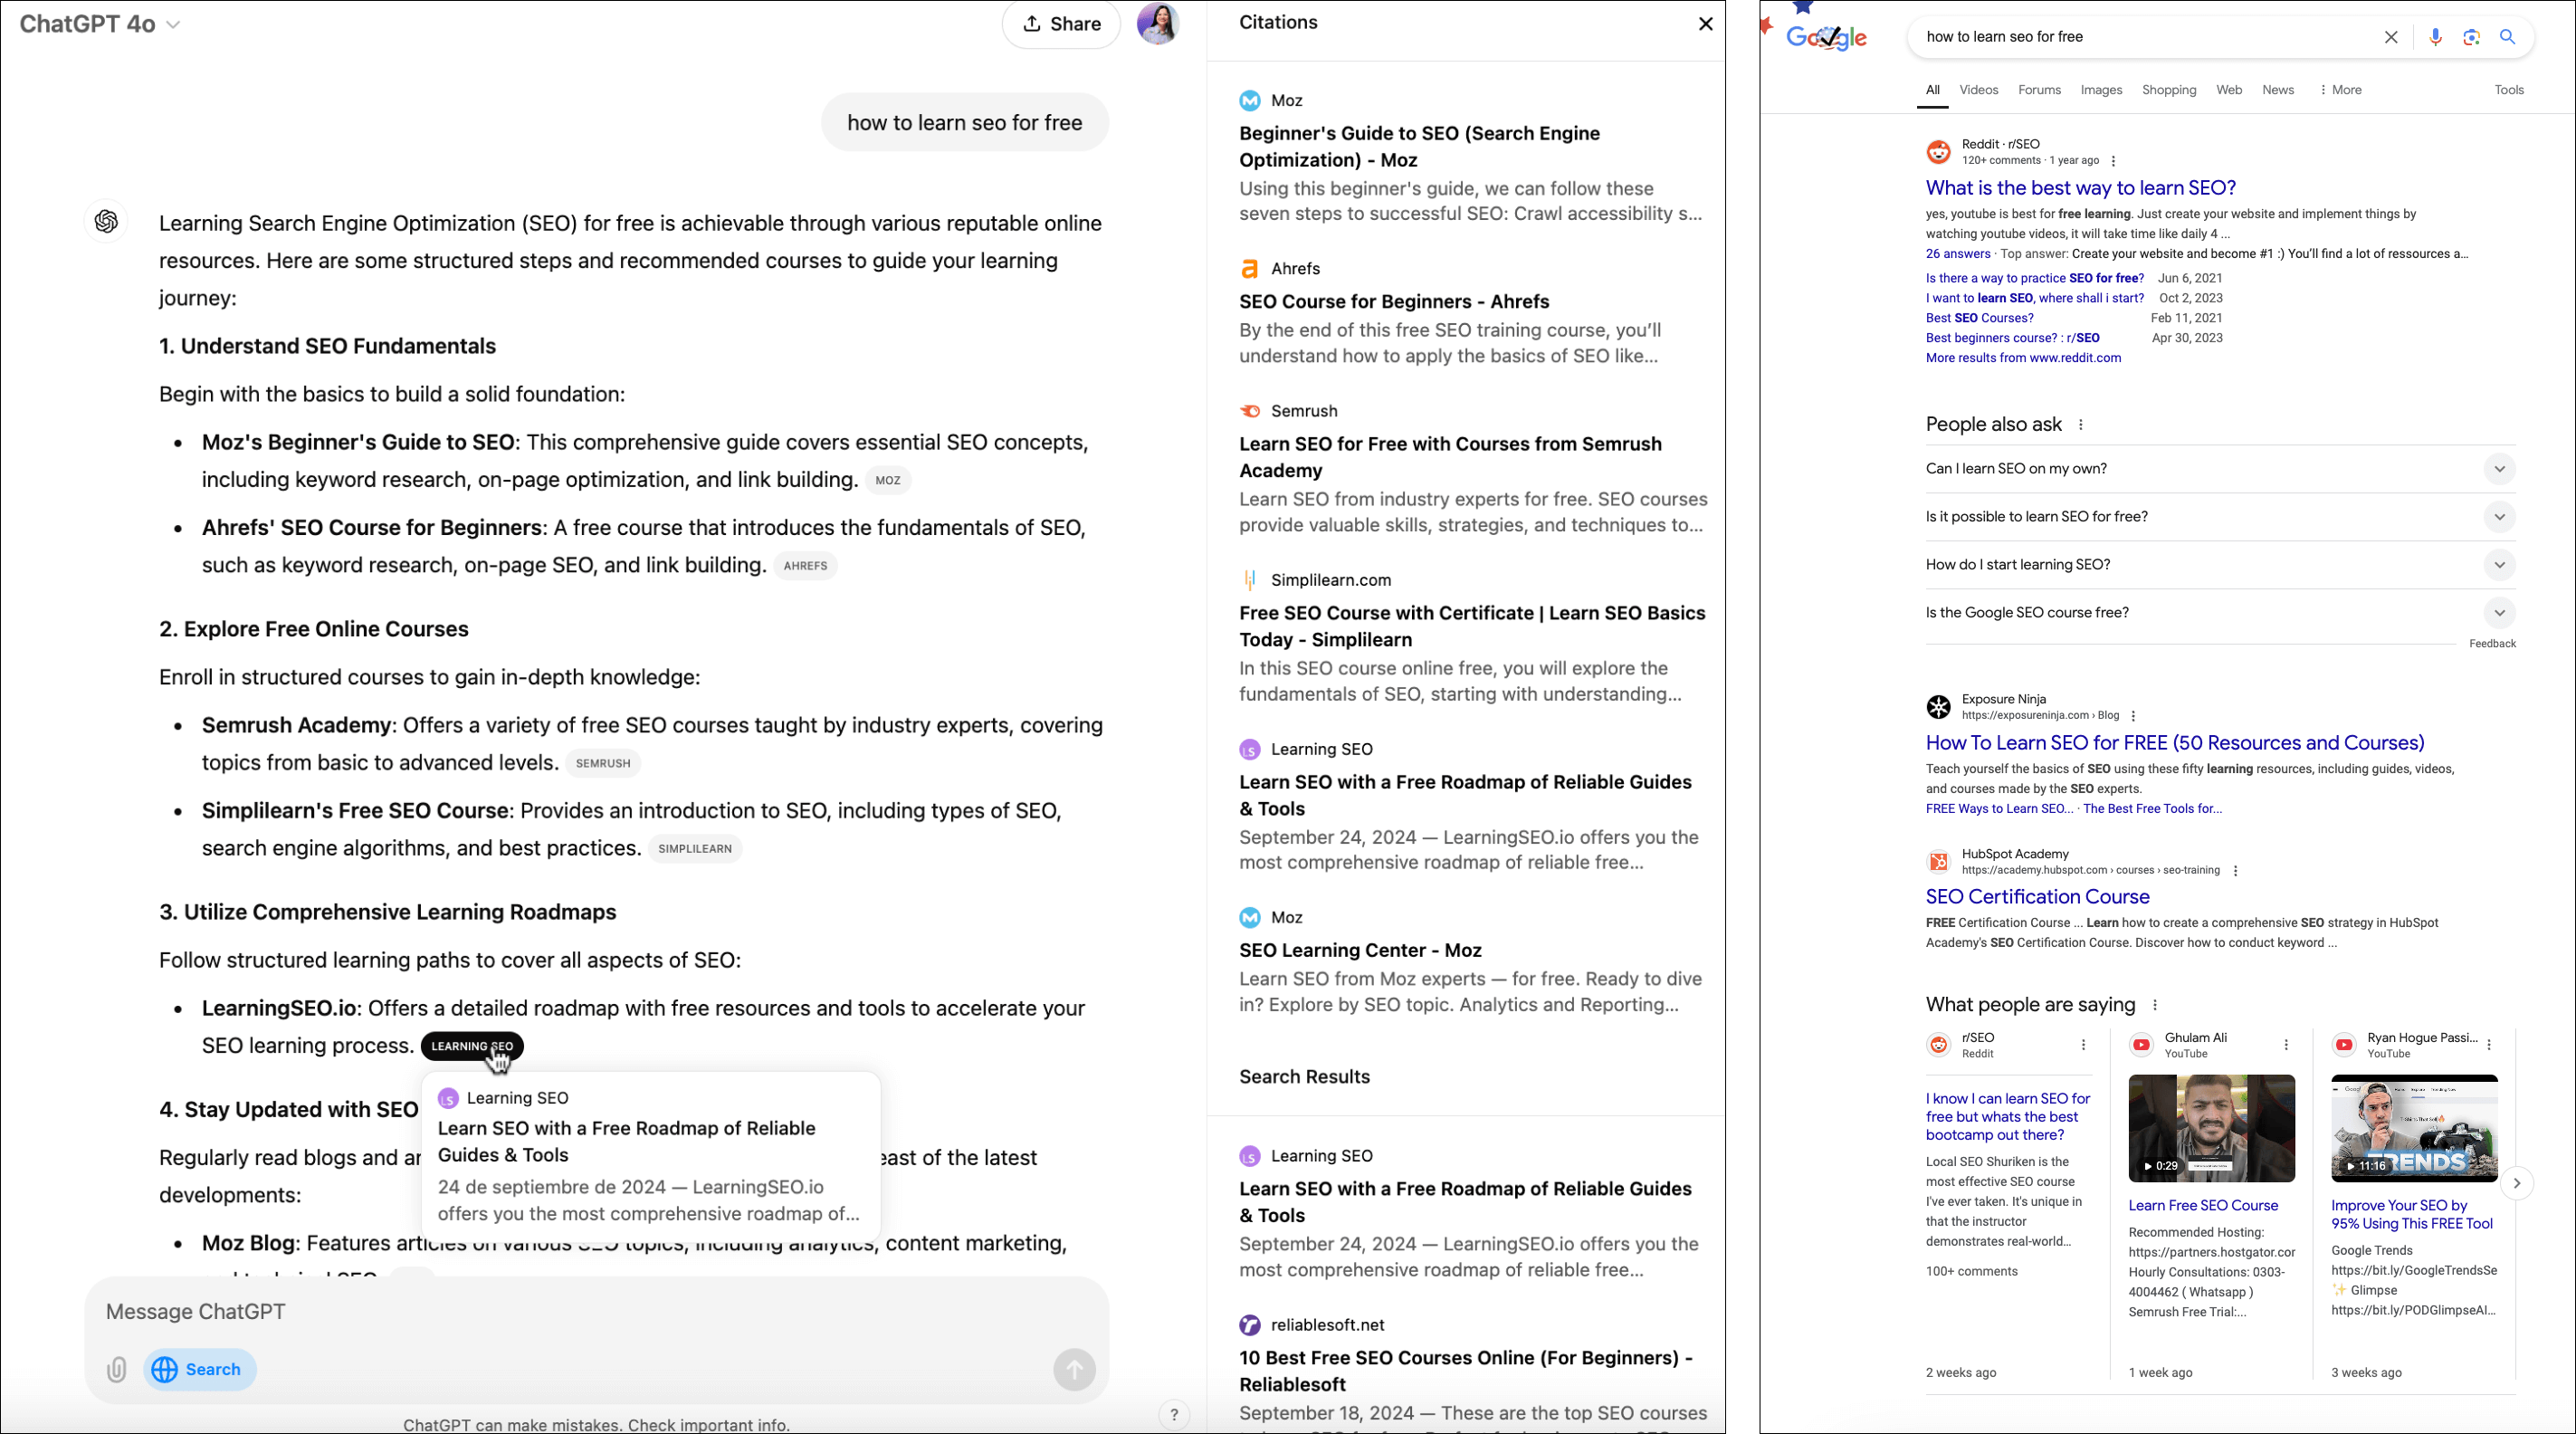
Task: Open SEO Course for Beginners Ahrefs citation
Action: [1394, 302]
